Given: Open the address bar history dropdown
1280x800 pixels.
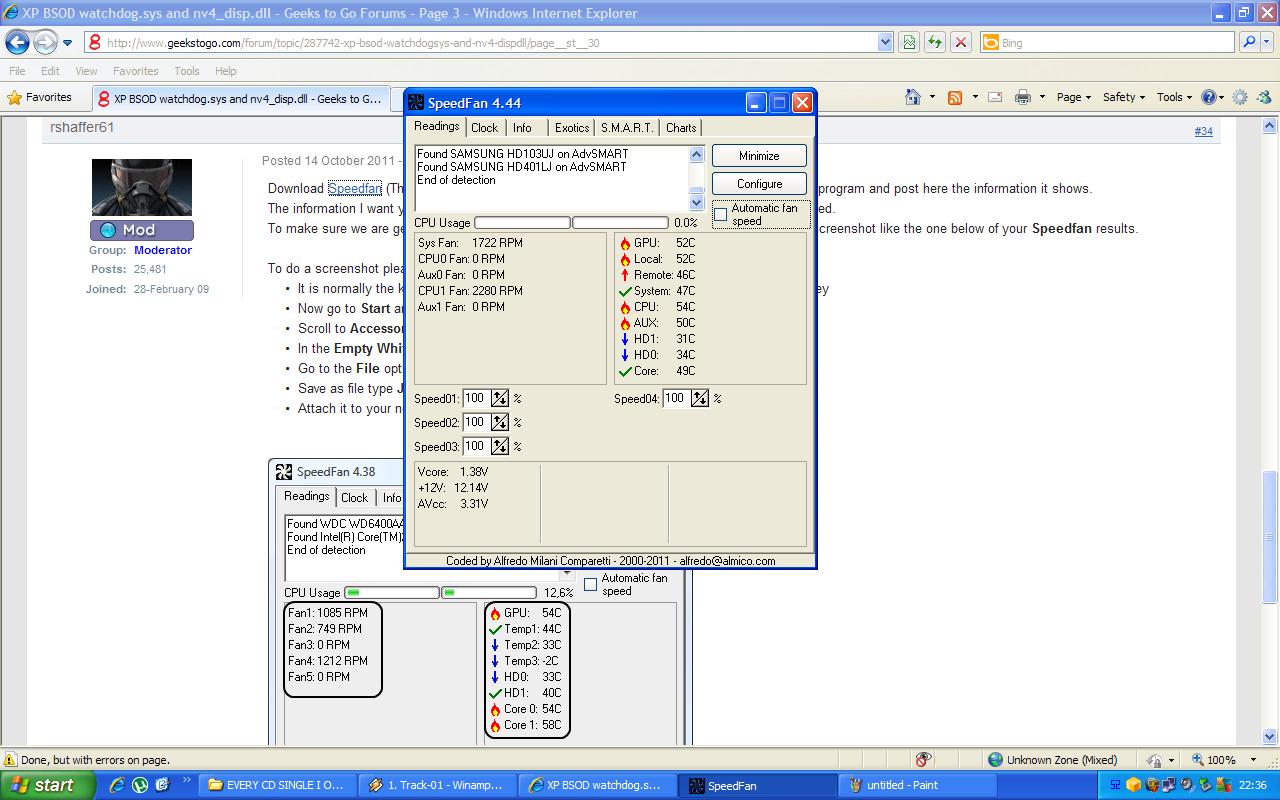Looking at the screenshot, I should 885,42.
